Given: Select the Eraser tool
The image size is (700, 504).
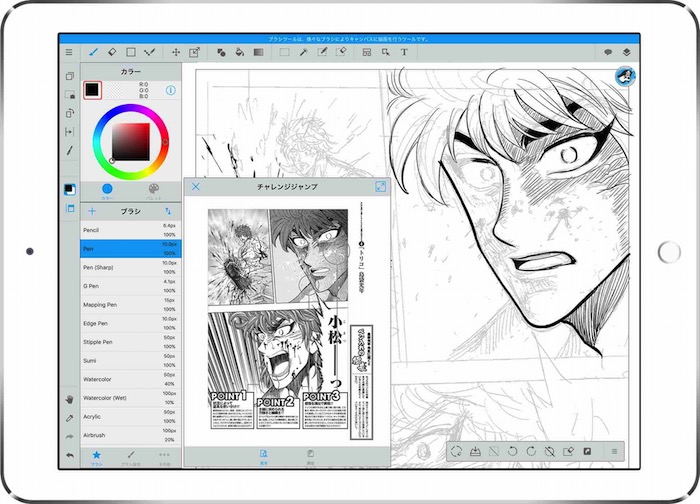Looking at the screenshot, I should point(112,51).
